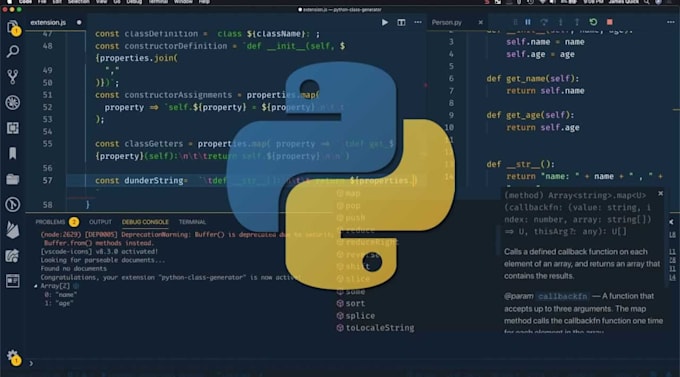Restart debugging with the green arrow
This screenshot has width=680, height=377.
pos(593,22)
